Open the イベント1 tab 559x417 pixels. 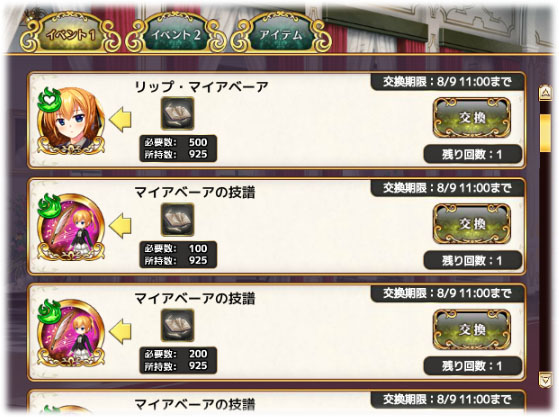tap(71, 34)
